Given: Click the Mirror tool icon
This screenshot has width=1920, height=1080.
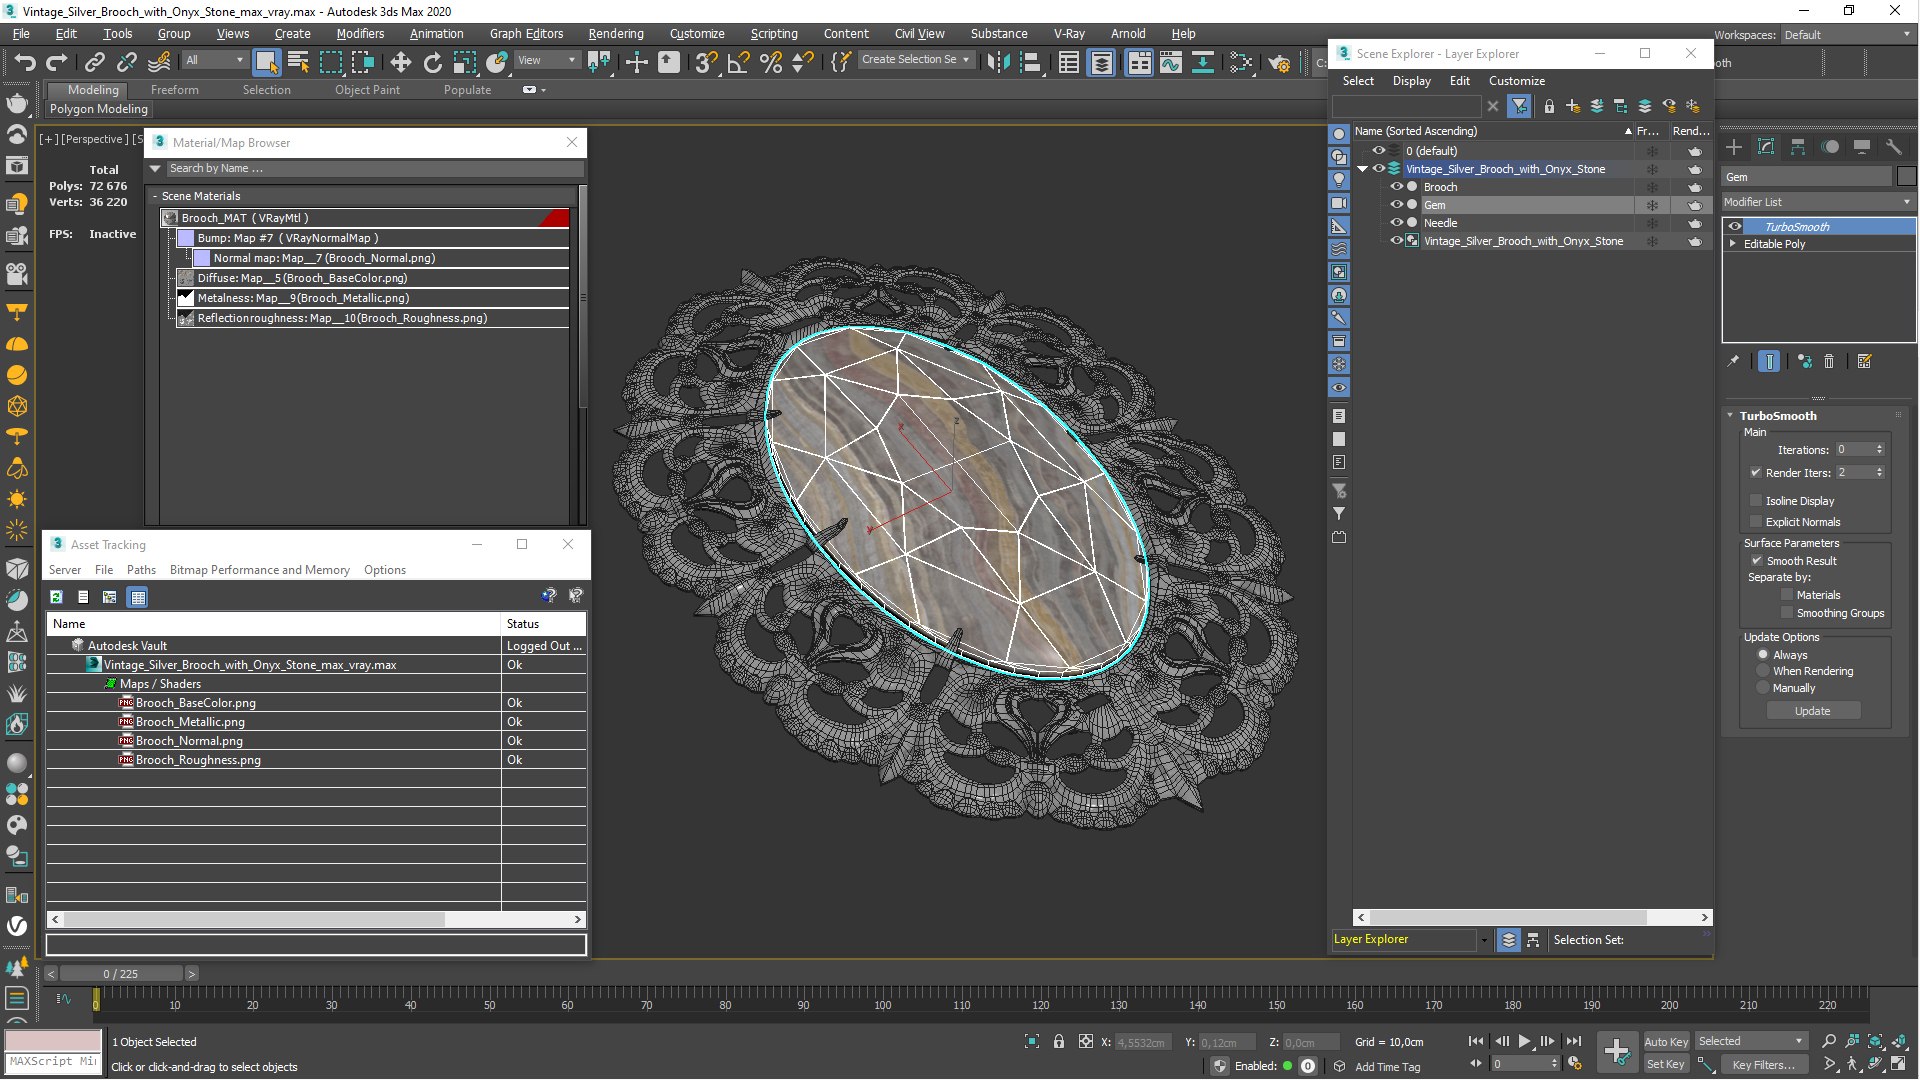Looking at the screenshot, I should tap(997, 62).
